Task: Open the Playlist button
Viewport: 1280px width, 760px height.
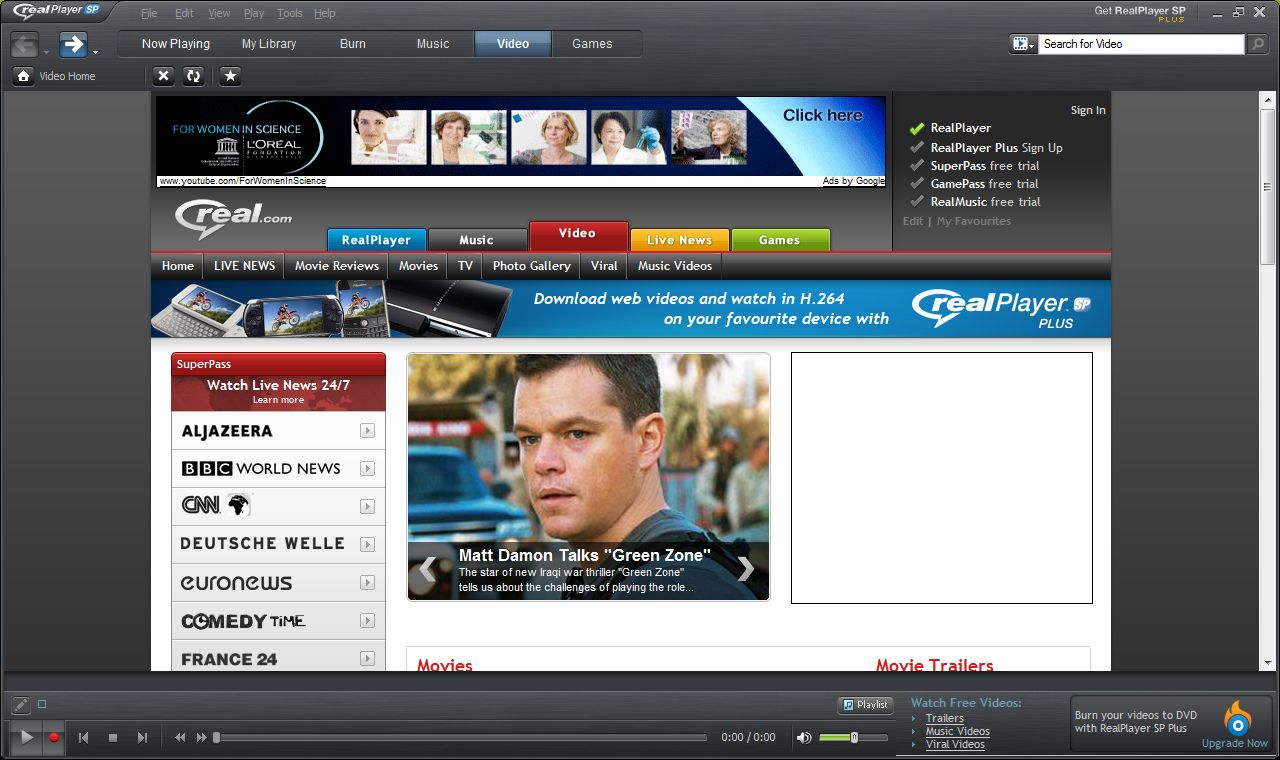Action: (x=865, y=705)
